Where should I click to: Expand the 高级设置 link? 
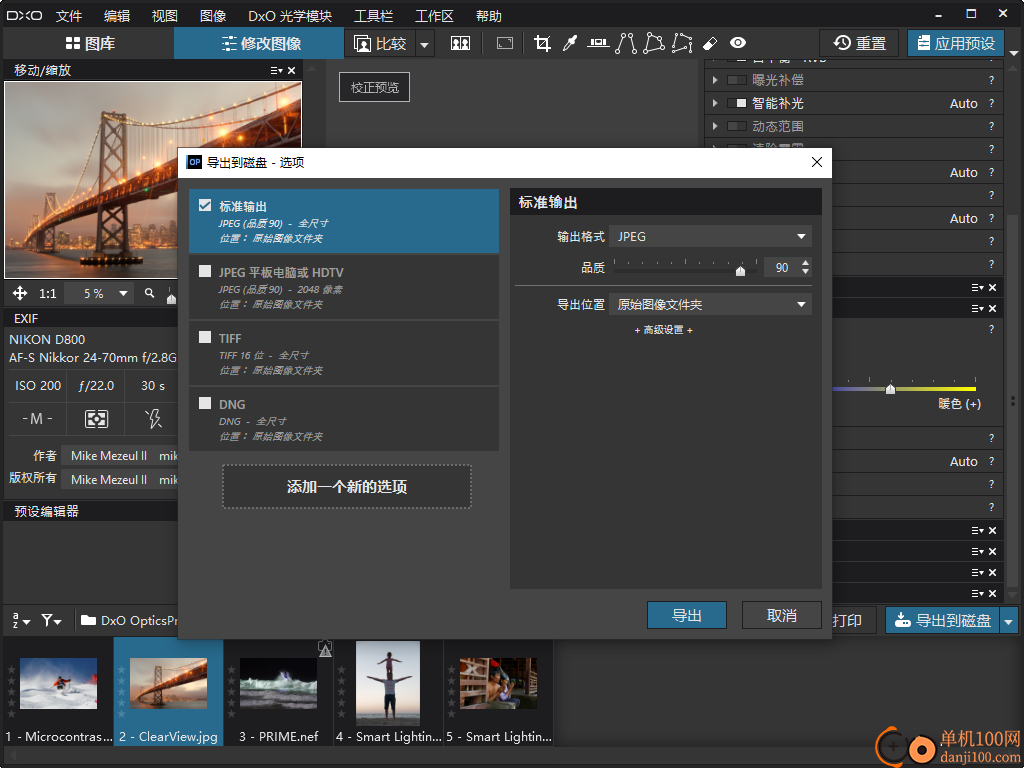pyautogui.click(x=664, y=330)
